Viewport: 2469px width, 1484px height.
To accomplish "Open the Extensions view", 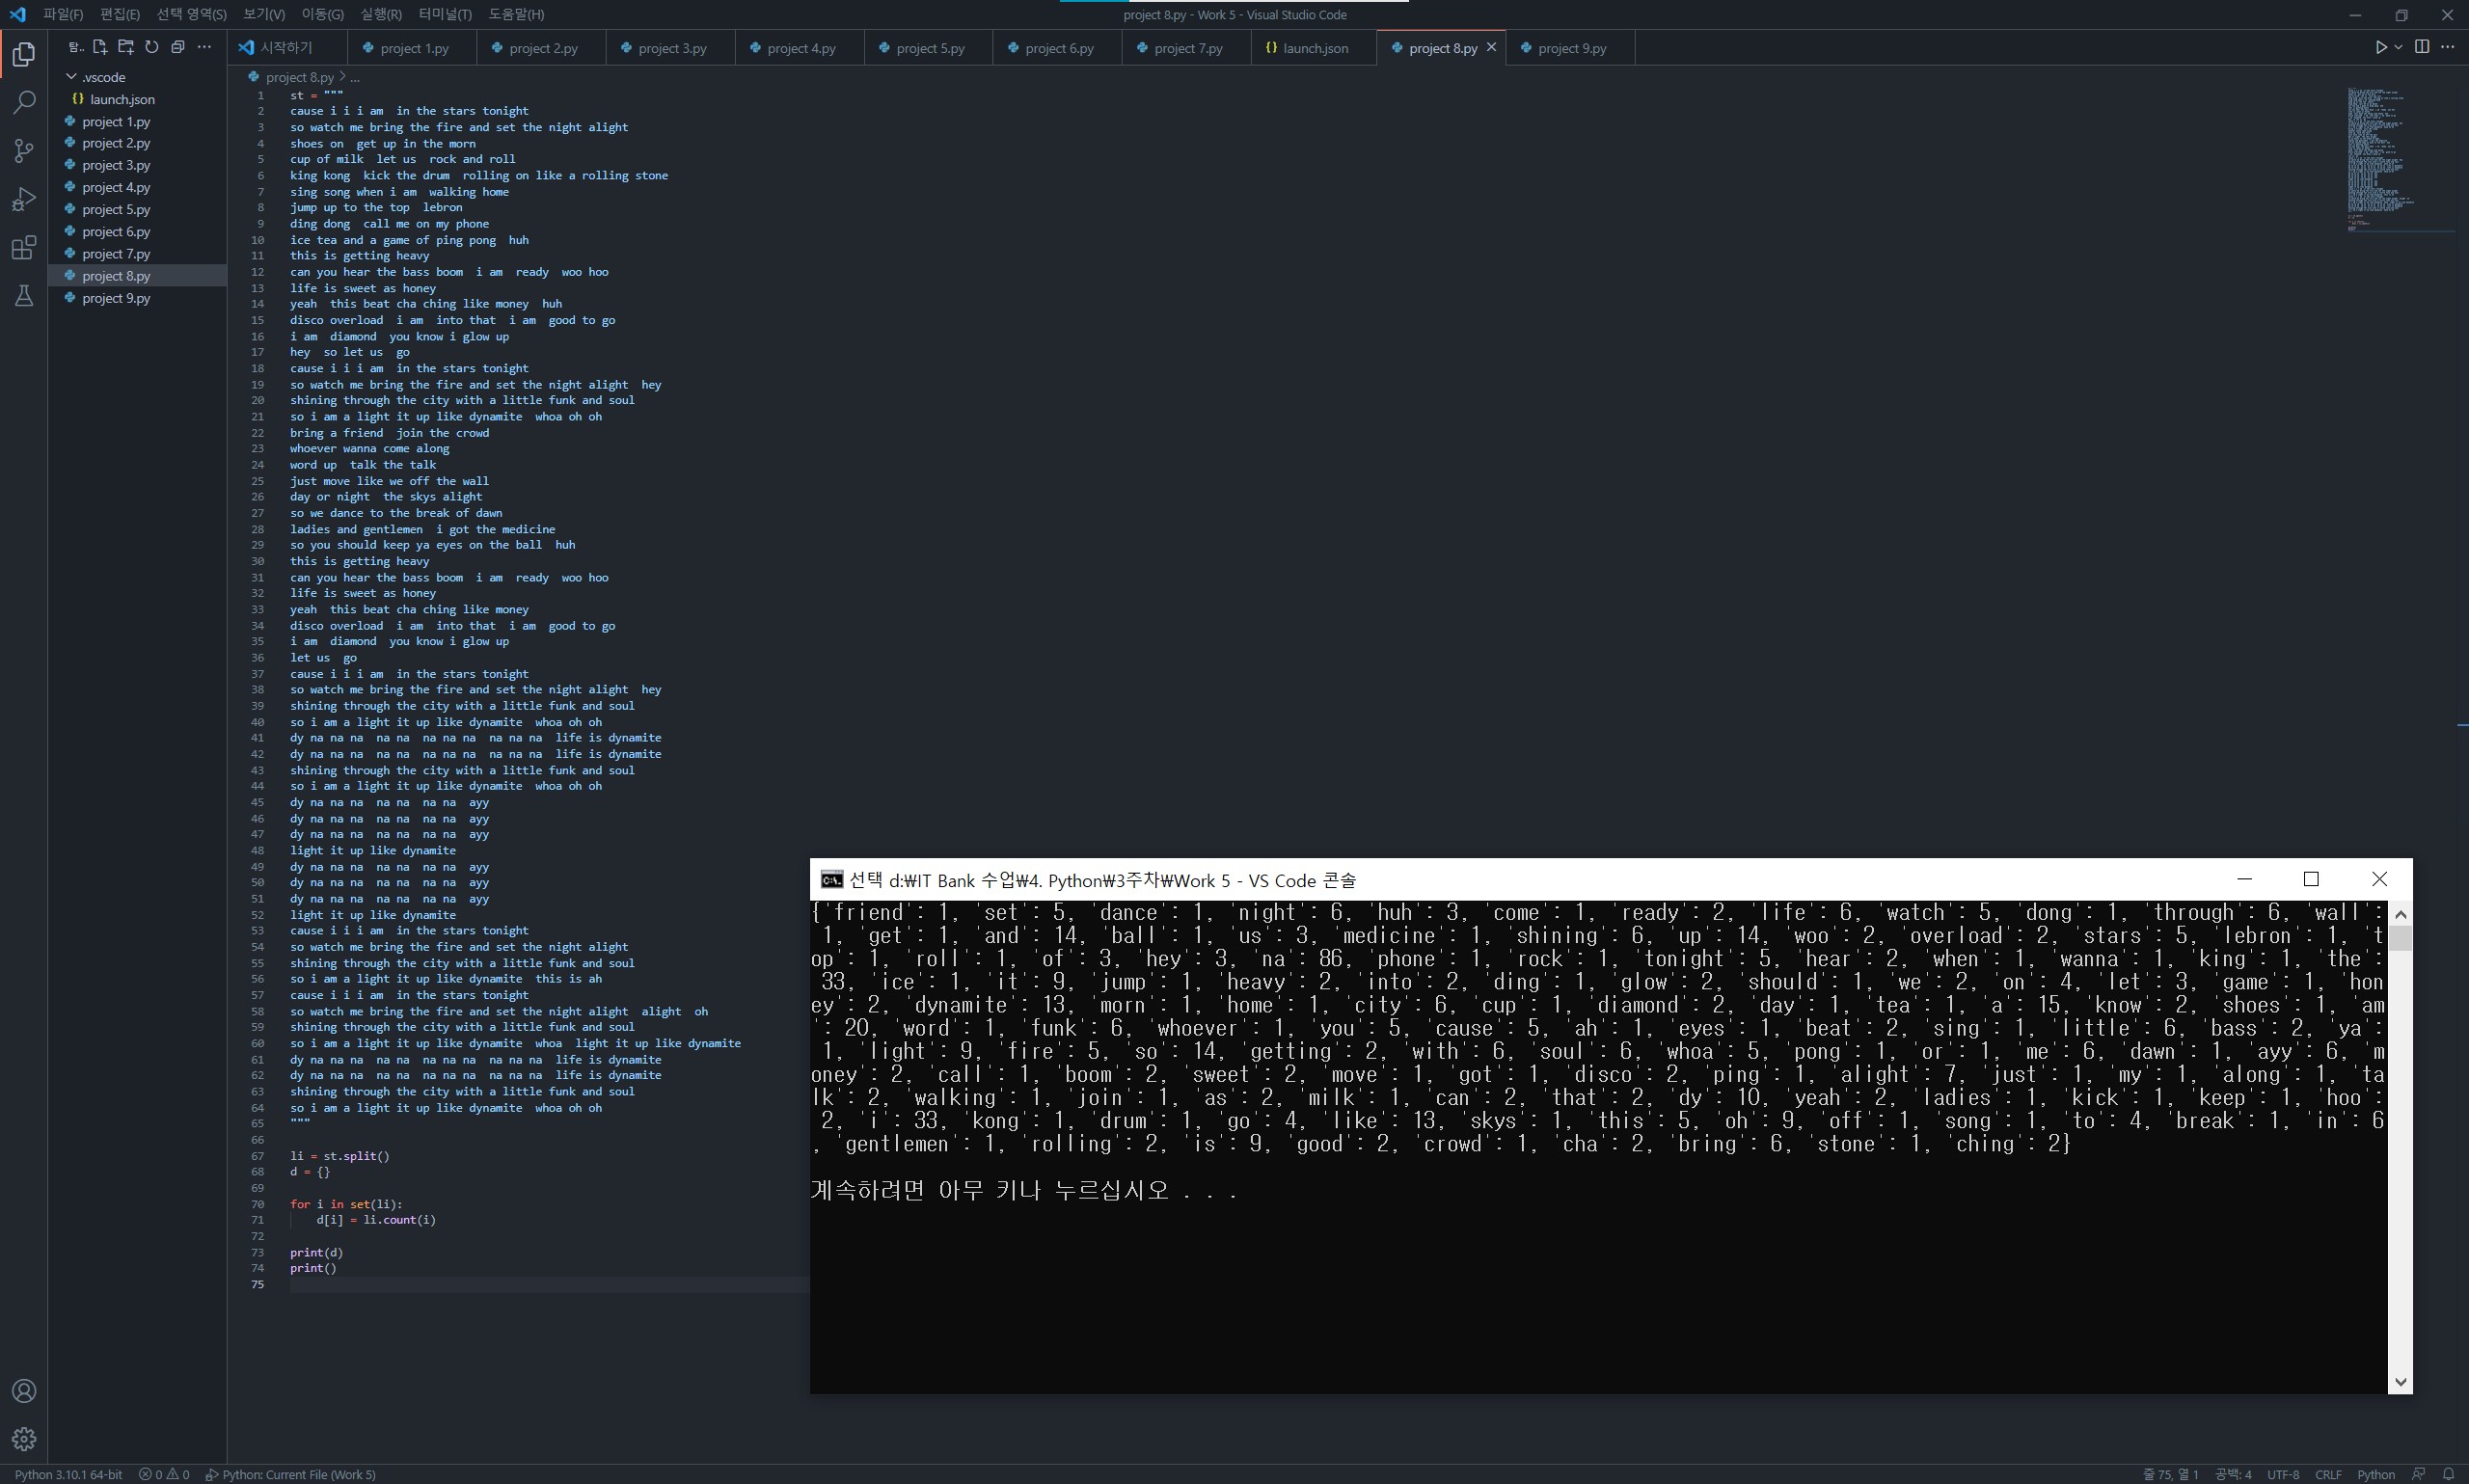I will [24, 247].
